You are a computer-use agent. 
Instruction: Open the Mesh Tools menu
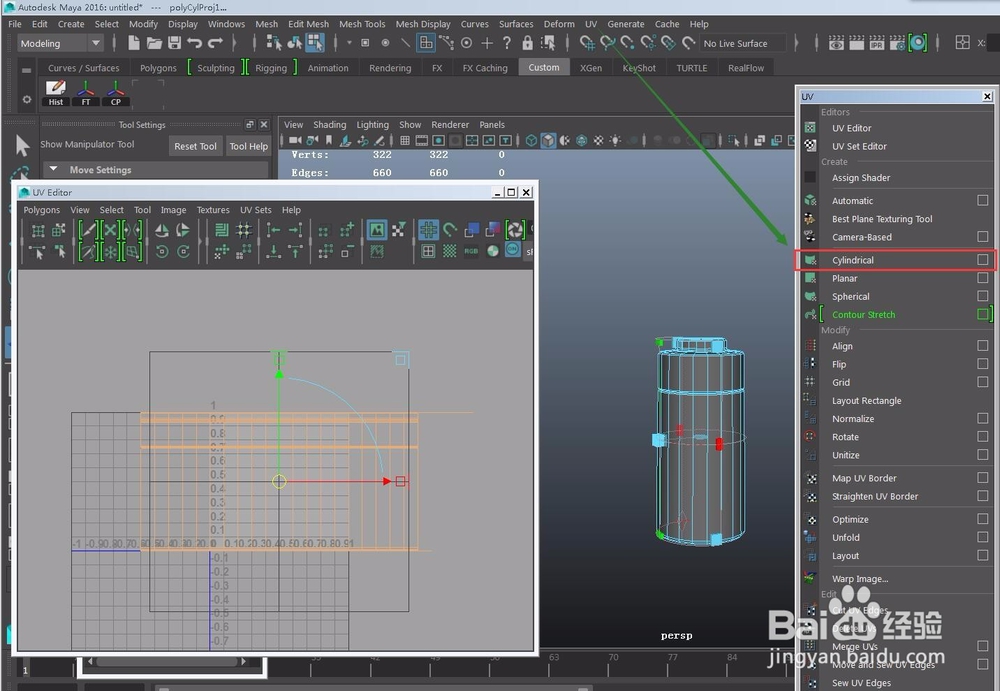(362, 24)
